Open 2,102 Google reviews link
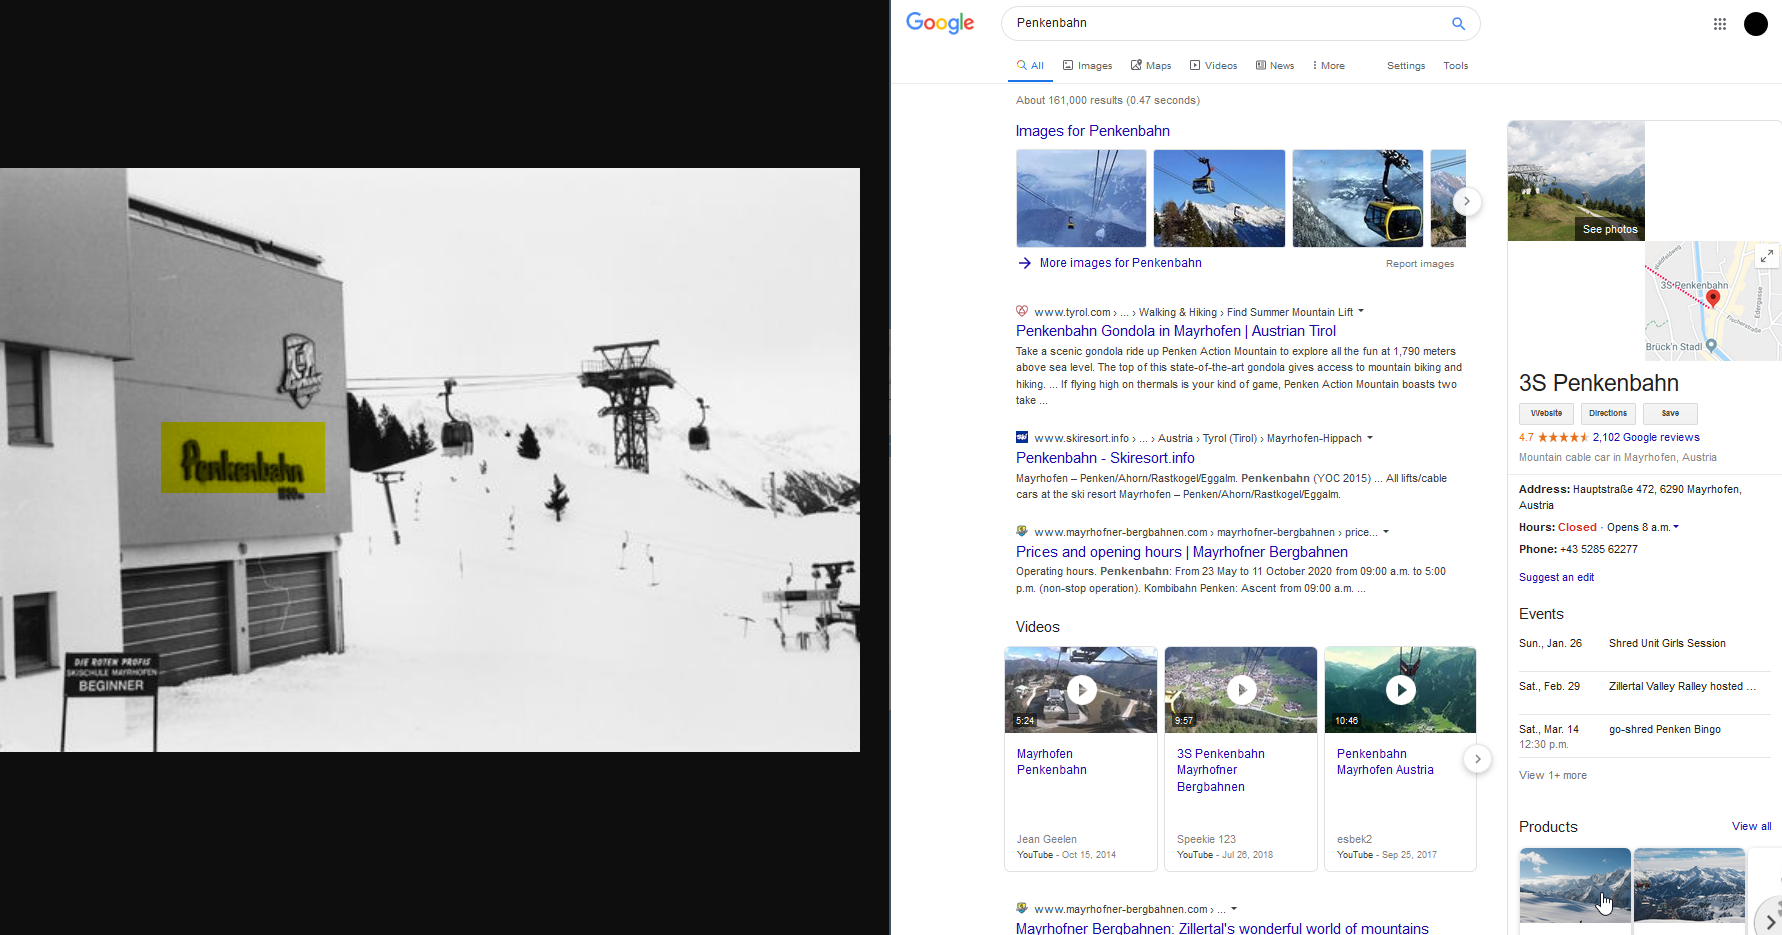The image size is (1782, 935). click(1646, 437)
